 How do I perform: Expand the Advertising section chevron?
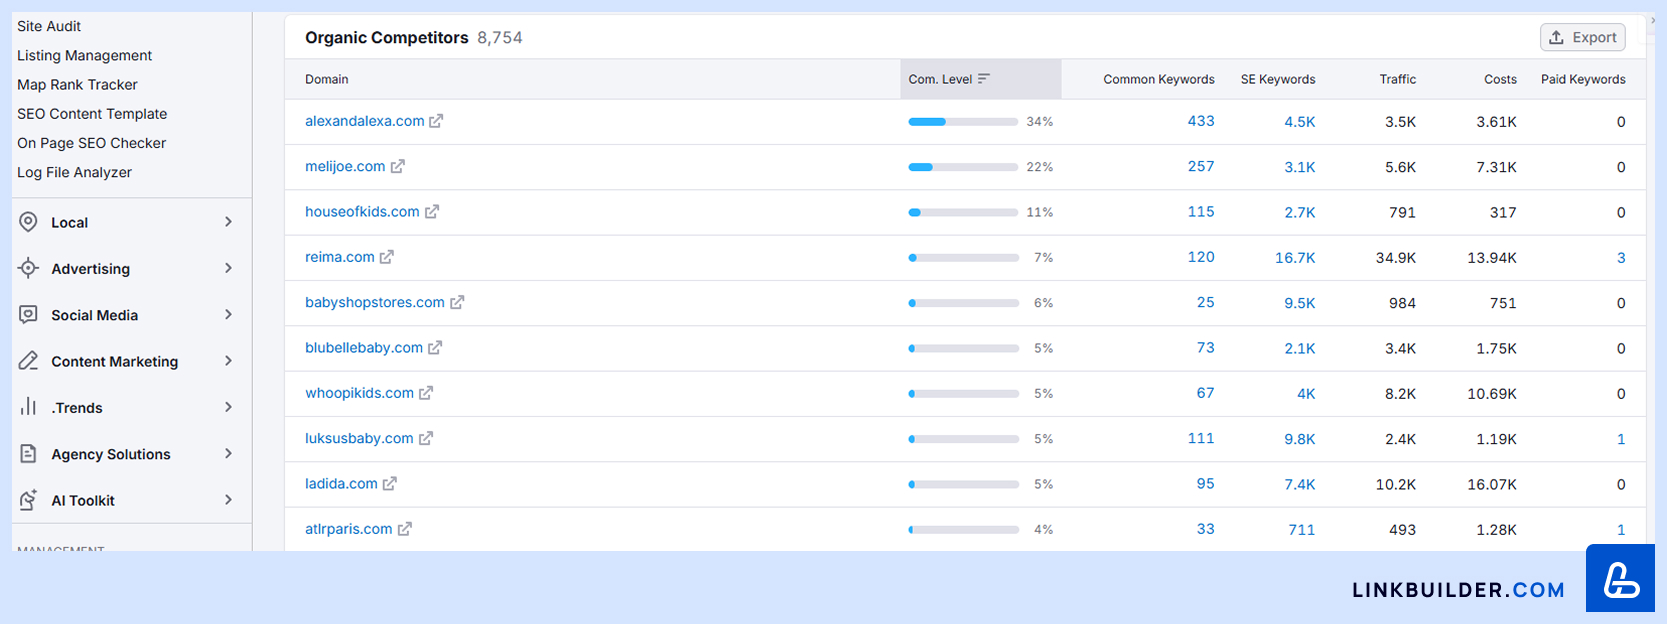click(x=228, y=268)
